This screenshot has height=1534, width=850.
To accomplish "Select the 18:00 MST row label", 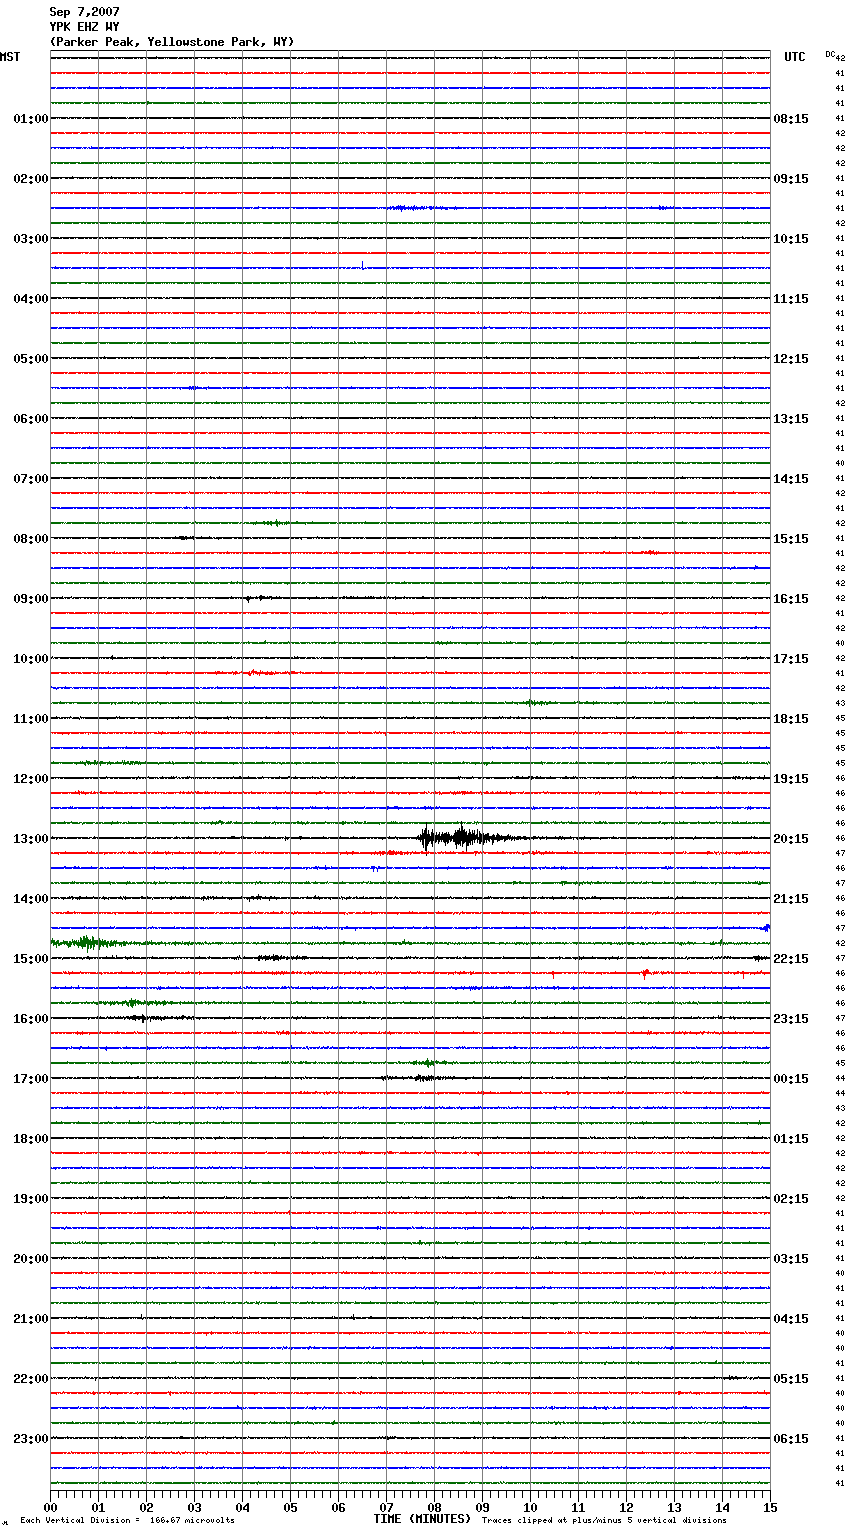I will pyautogui.click(x=31, y=1139).
